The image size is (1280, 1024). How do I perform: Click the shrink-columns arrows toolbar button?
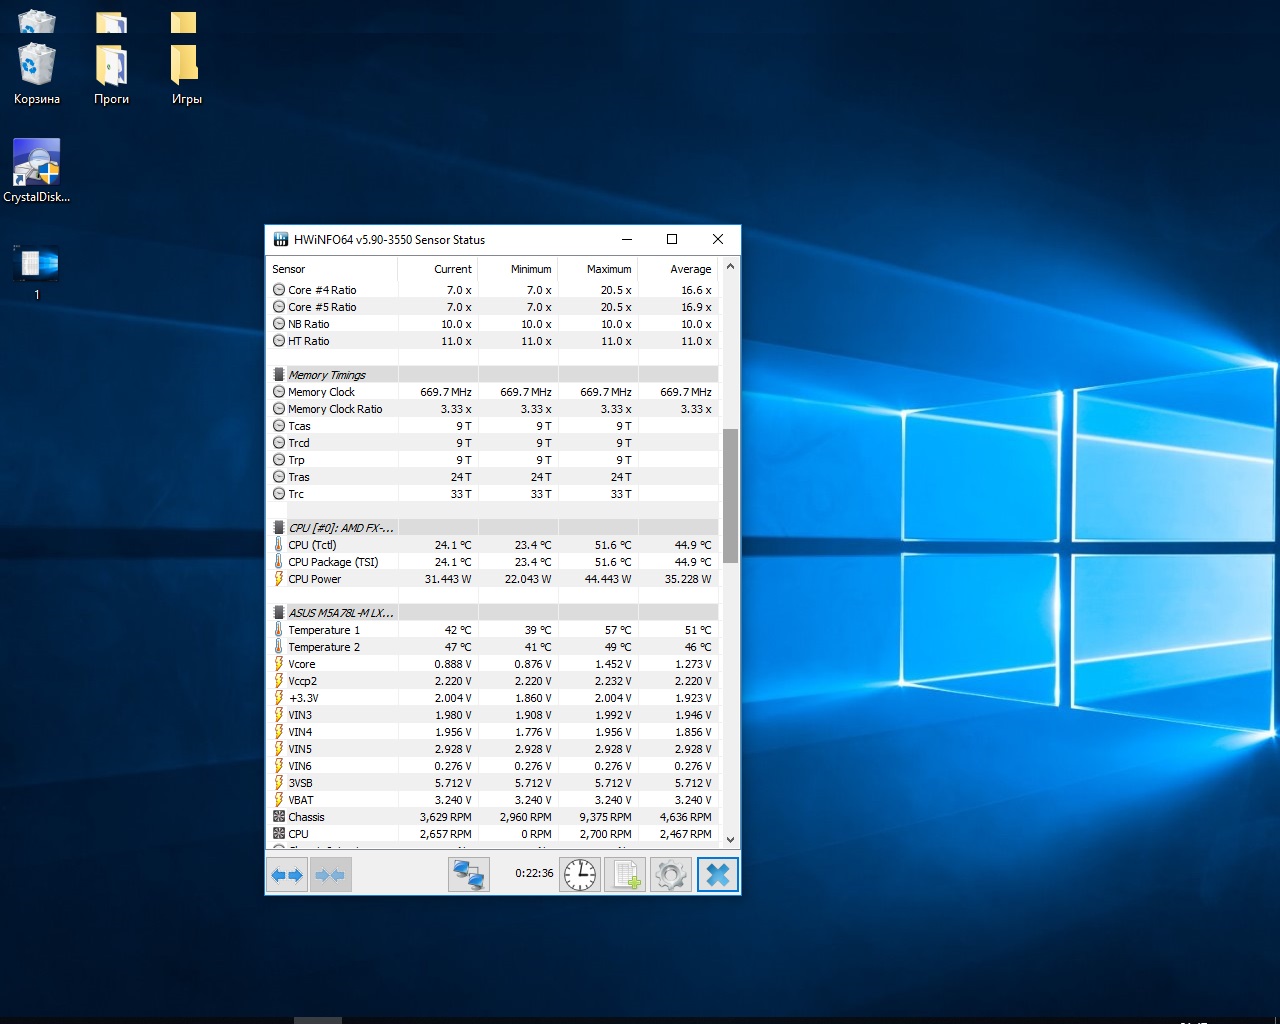330,875
